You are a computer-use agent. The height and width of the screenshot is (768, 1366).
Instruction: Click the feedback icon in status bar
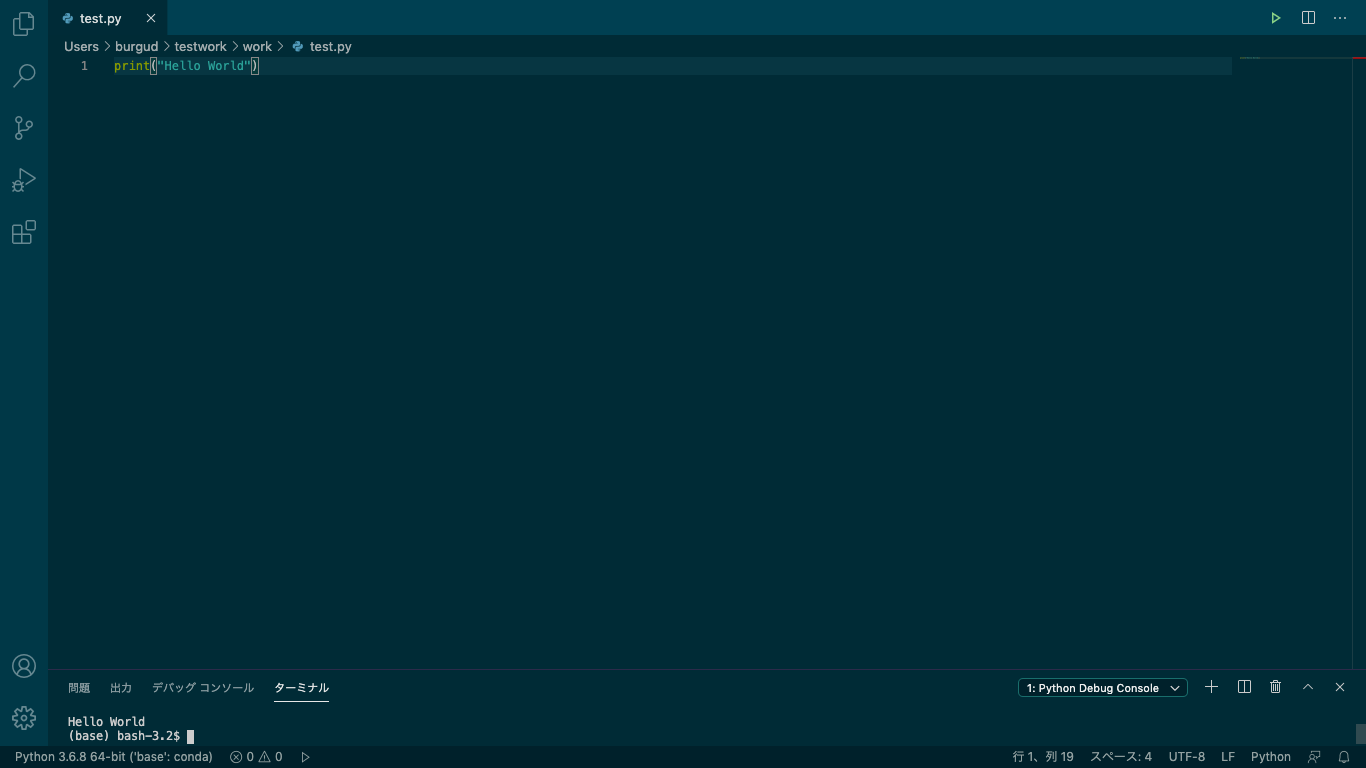(1315, 757)
